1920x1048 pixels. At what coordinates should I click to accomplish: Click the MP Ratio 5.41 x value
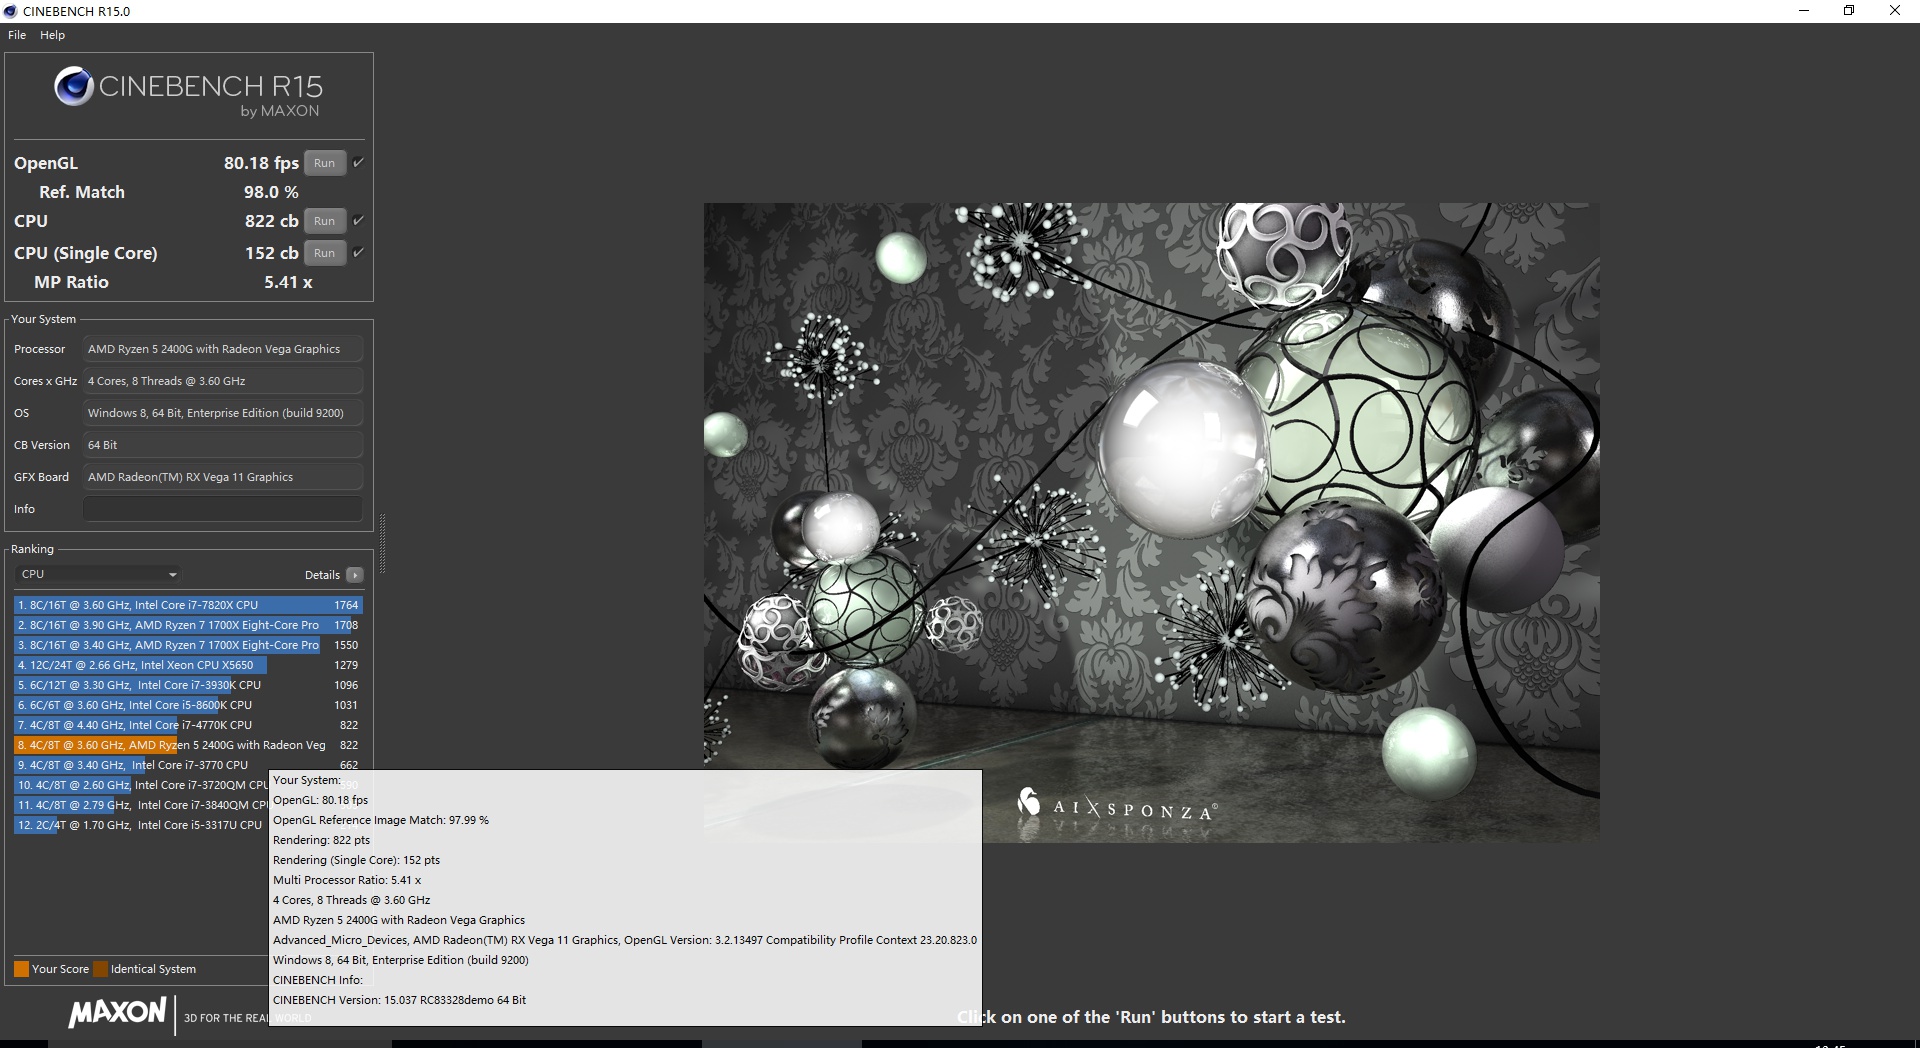pyautogui.click(x=288, y=282)
